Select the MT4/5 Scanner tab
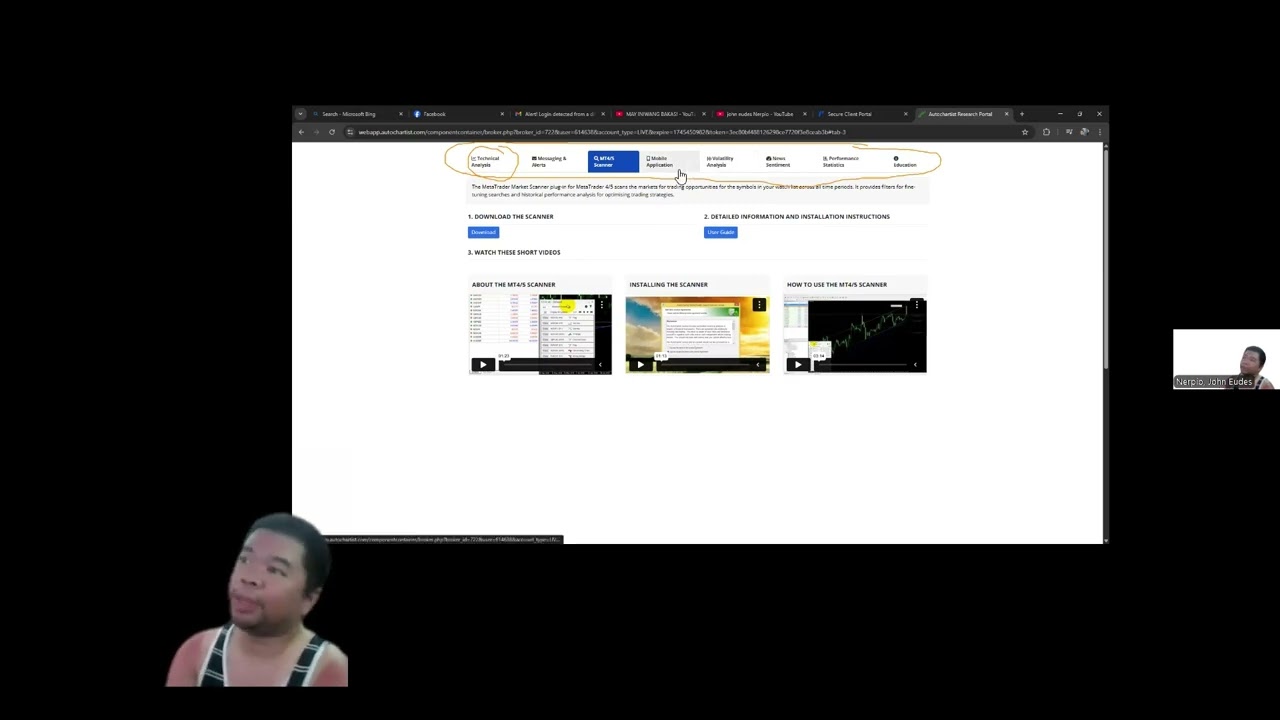 [613, 161]
